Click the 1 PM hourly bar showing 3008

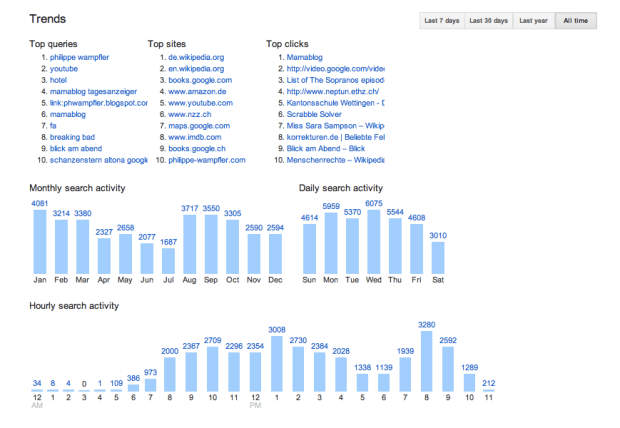pyautogui.click(x=277, y=364)
